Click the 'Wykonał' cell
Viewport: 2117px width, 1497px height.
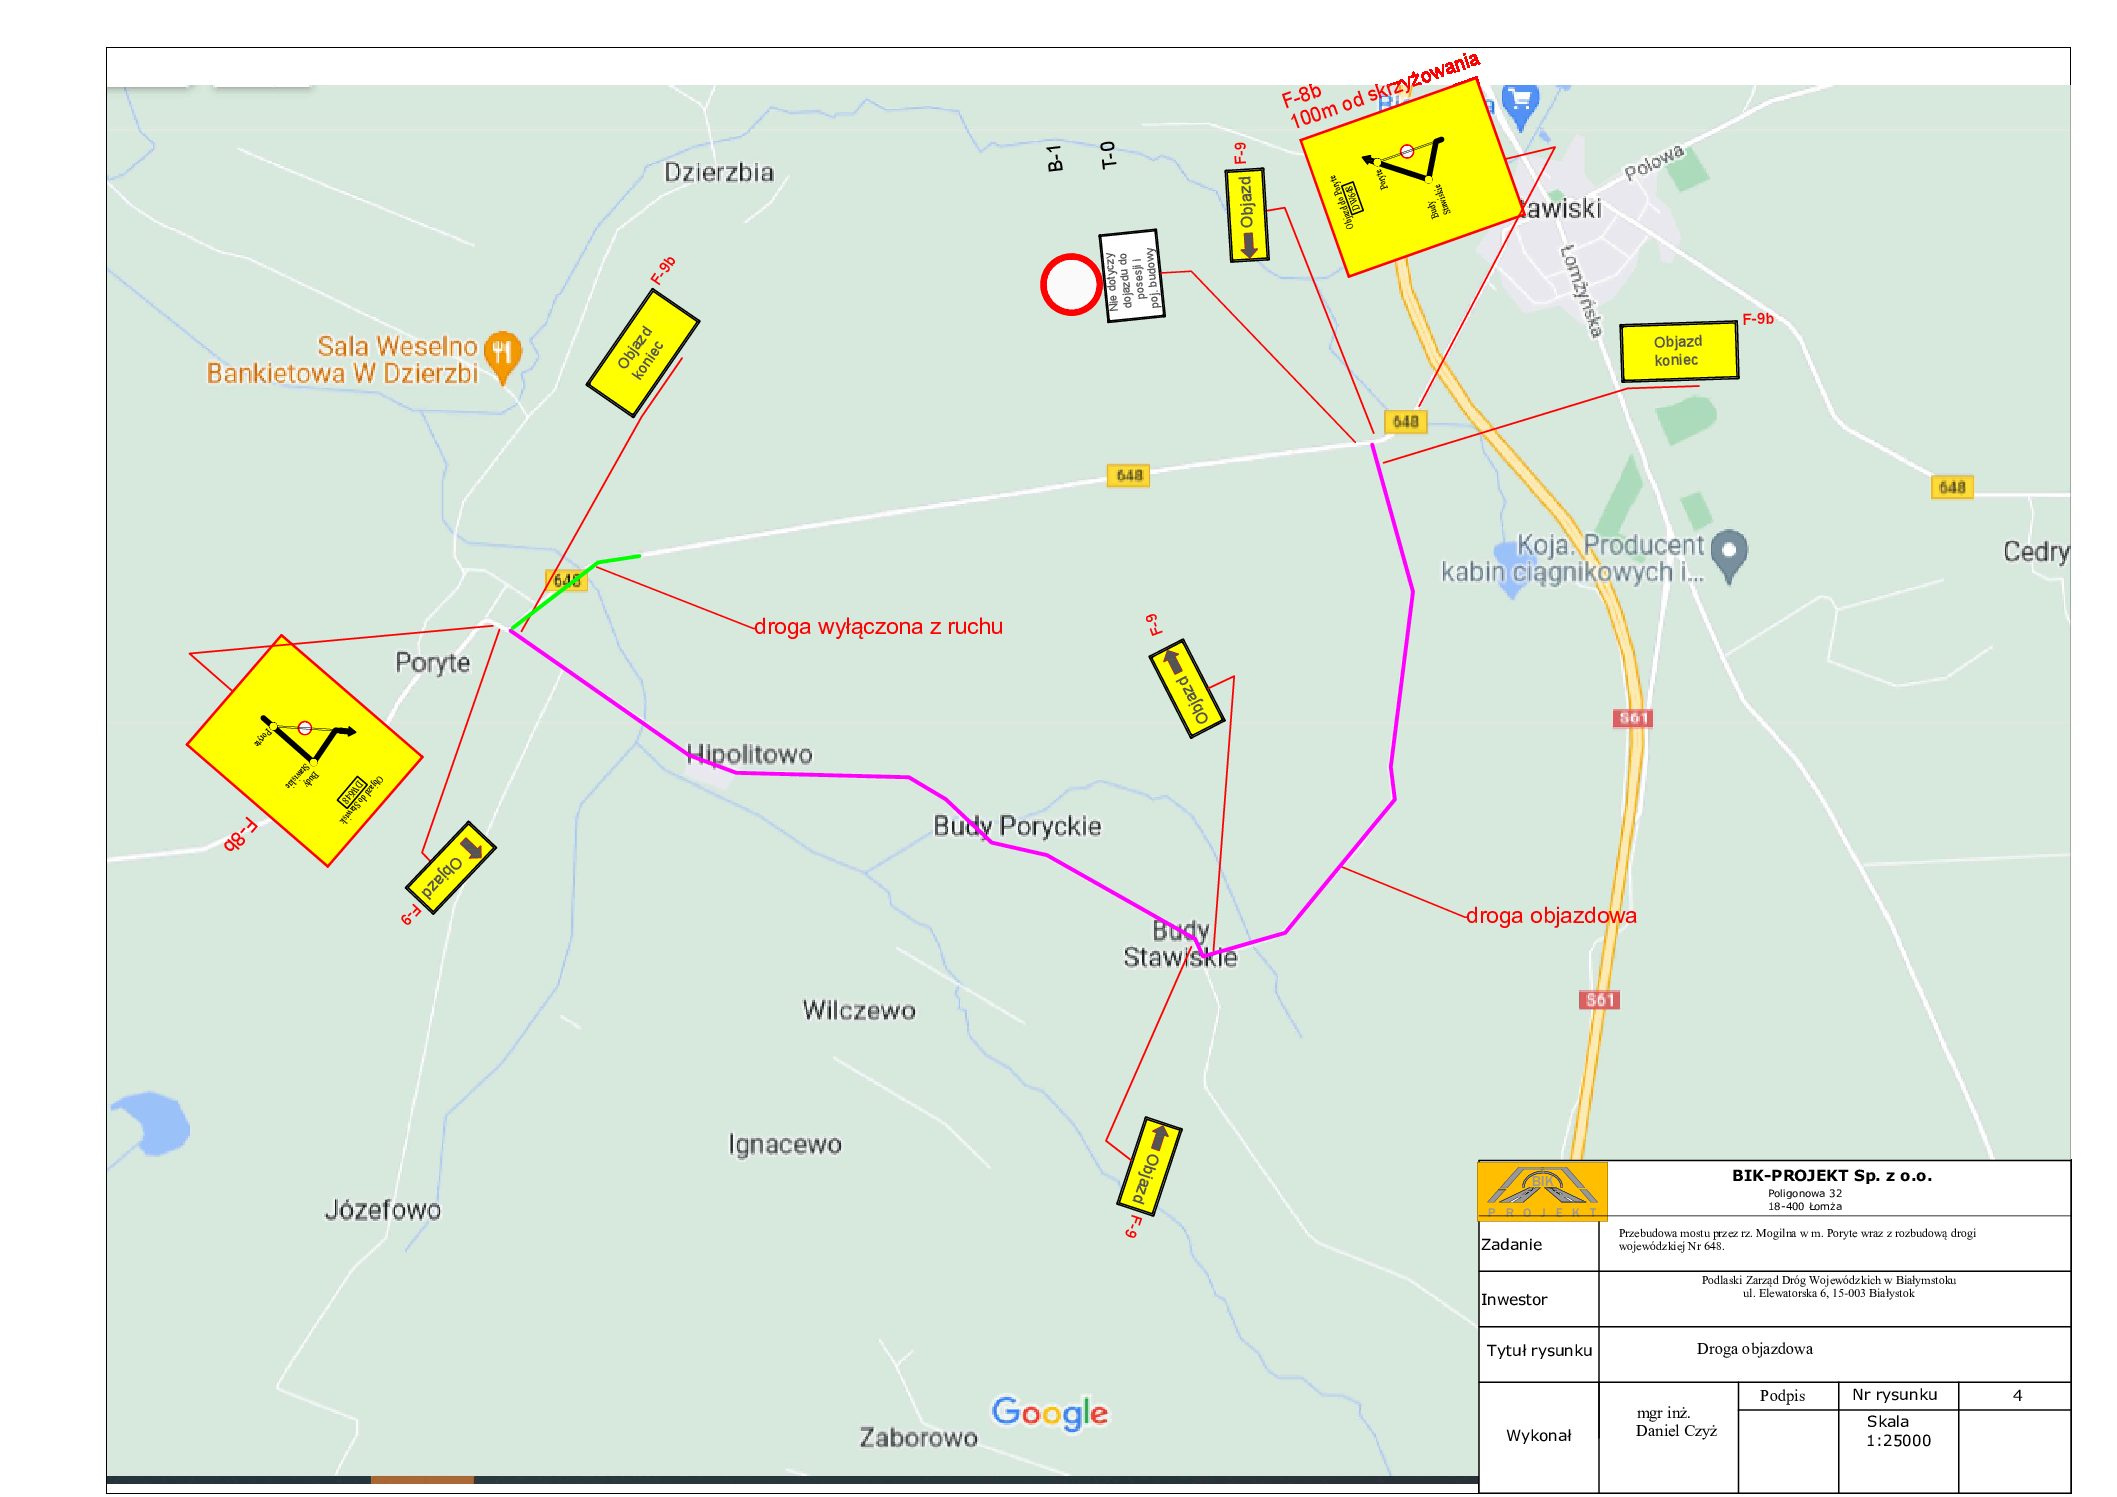click(1538, 1436)
